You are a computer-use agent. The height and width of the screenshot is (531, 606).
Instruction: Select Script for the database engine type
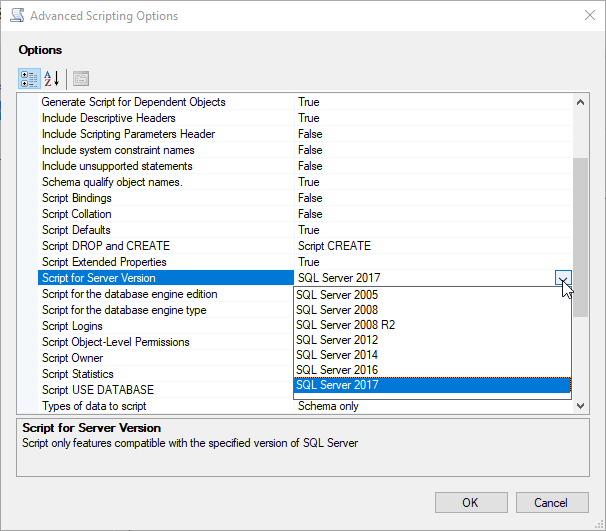pyautogui.click(x=166, y=310)
